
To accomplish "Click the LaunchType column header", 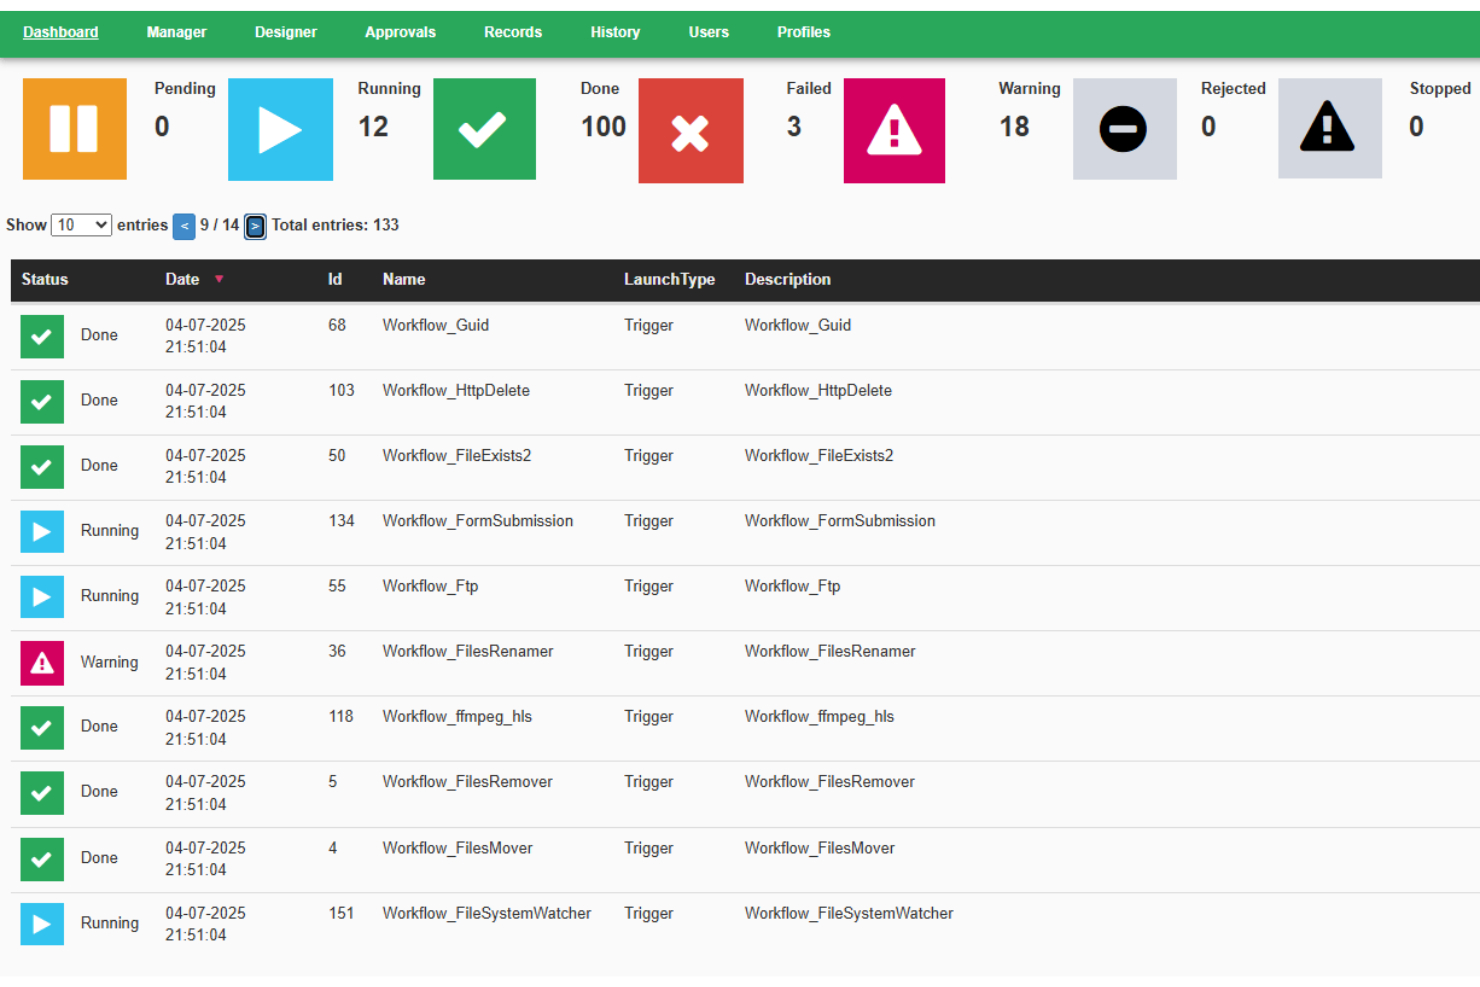I will click(x=670, y=279).
